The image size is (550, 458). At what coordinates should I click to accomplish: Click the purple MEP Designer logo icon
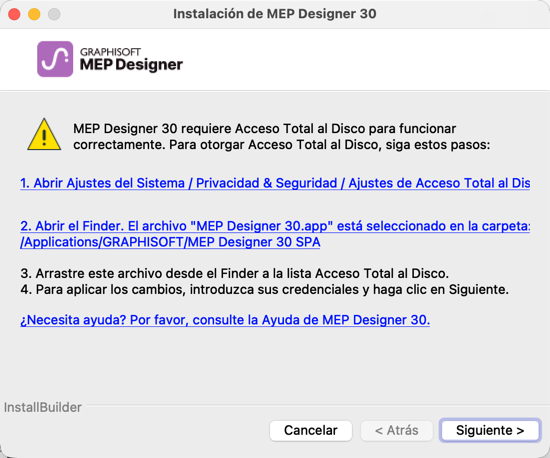[x=55, y=59]
